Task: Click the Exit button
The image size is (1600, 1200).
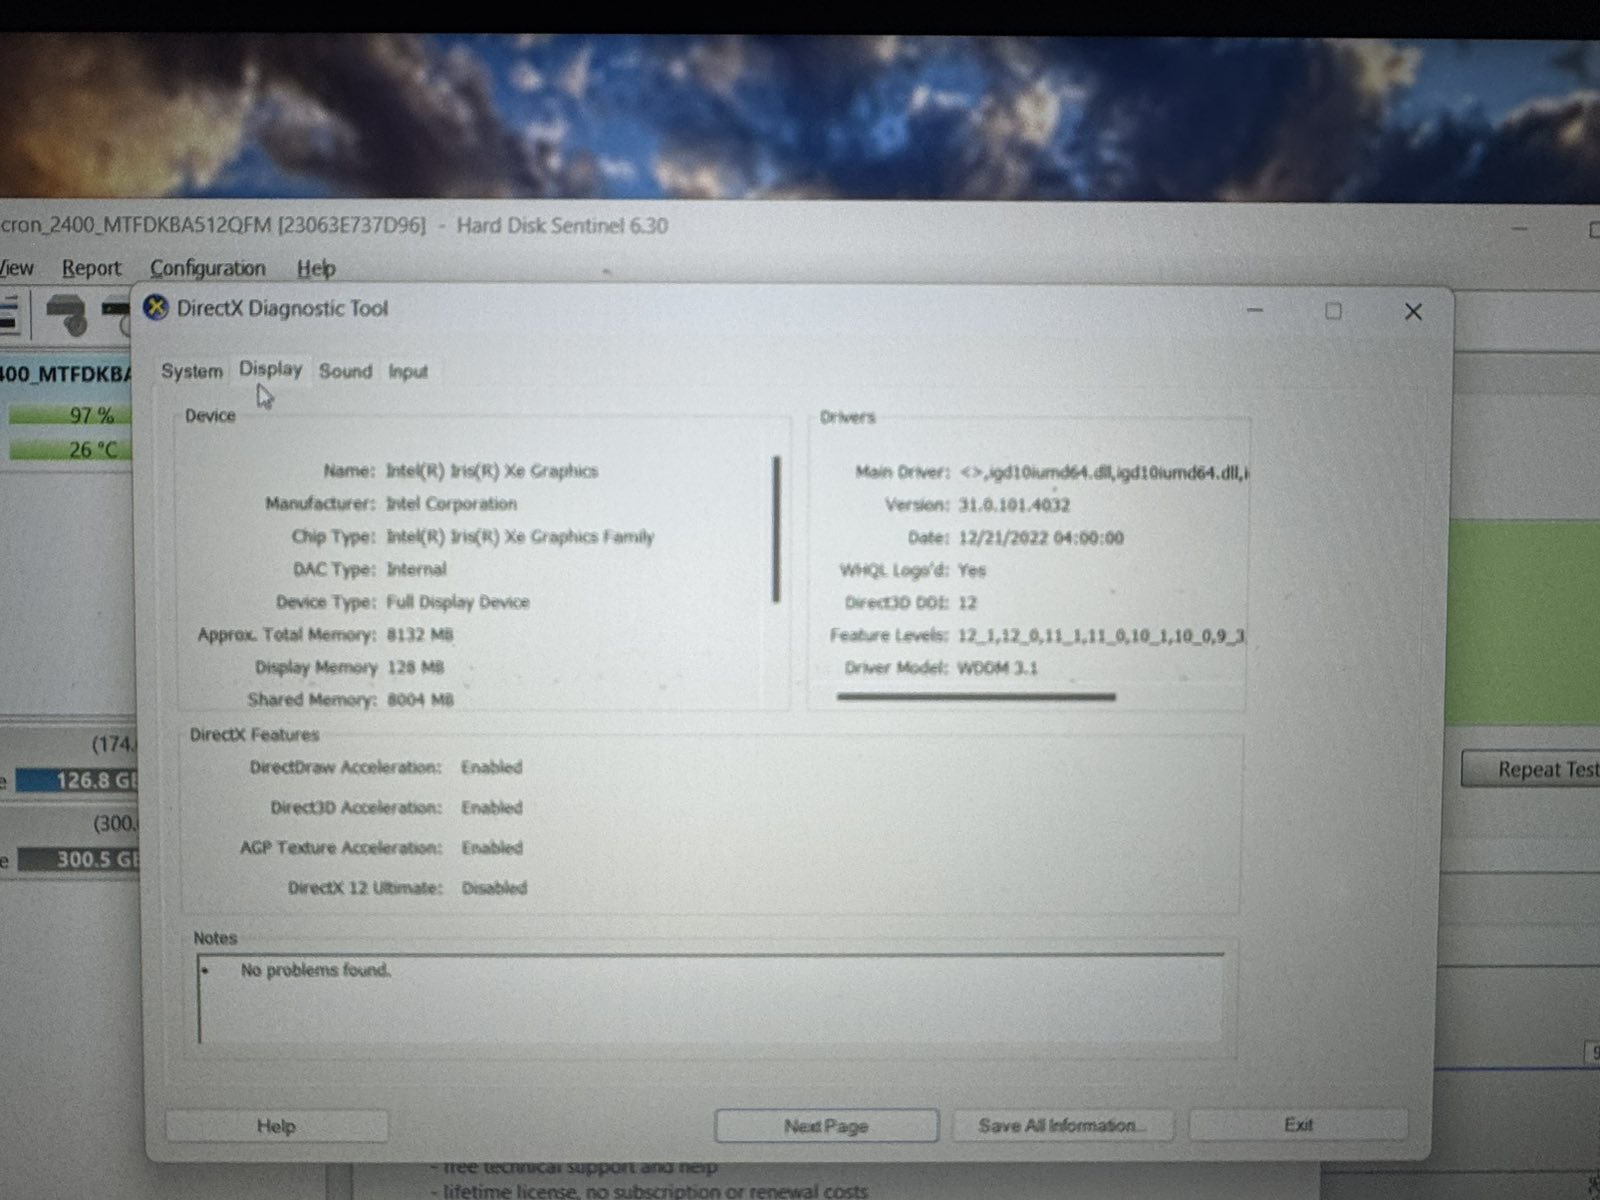Action: coord(1298,1125)
